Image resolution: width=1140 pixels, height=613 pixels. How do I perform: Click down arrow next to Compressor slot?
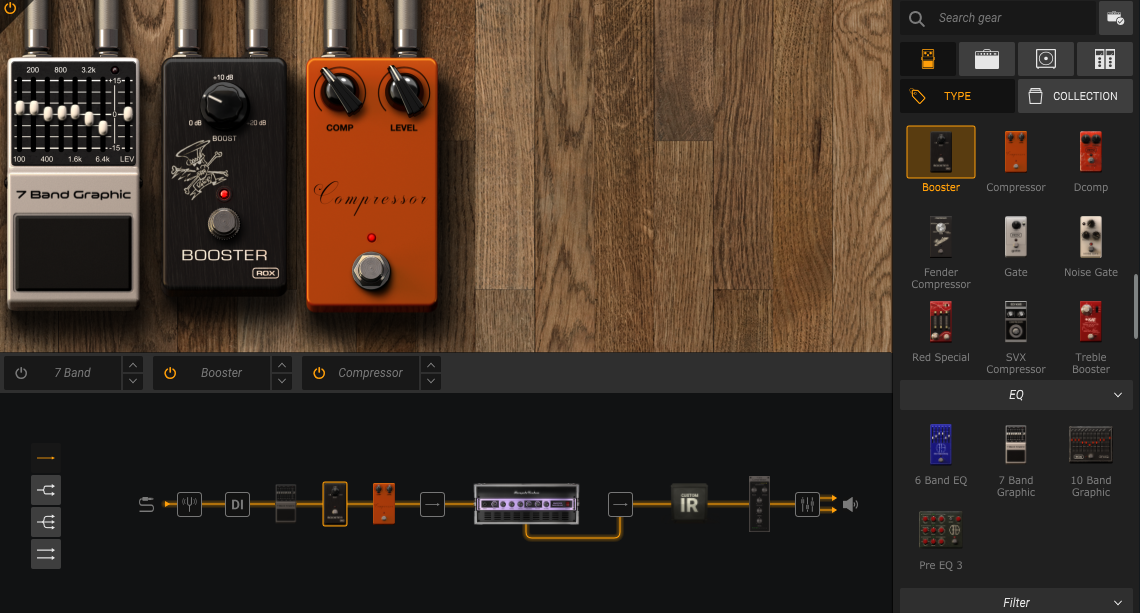(x=431, y=381)
